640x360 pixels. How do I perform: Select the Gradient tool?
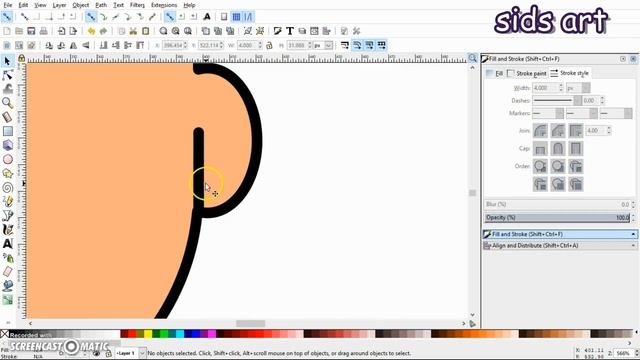tap(7, 300)
